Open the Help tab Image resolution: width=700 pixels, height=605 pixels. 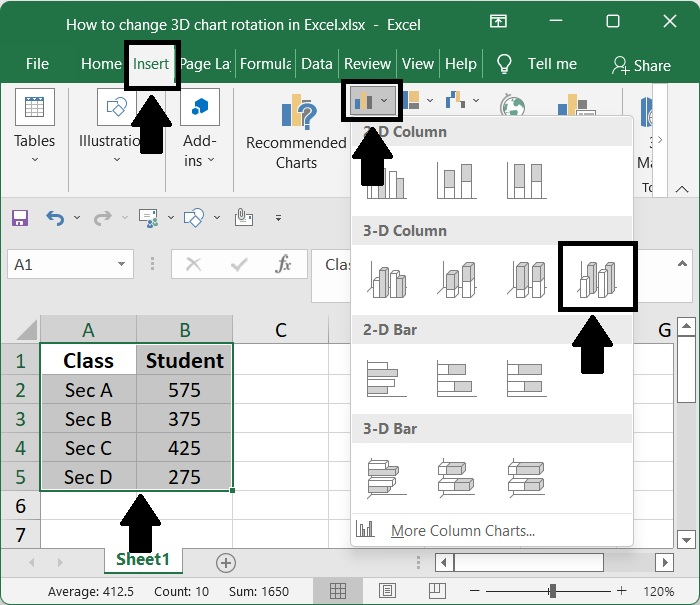point(461,64)
